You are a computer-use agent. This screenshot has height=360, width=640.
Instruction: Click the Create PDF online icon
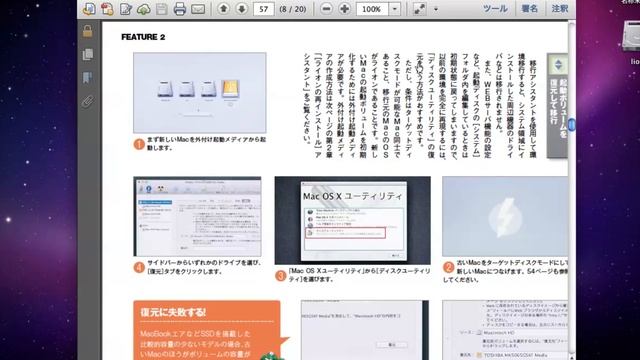pos(107,9)
